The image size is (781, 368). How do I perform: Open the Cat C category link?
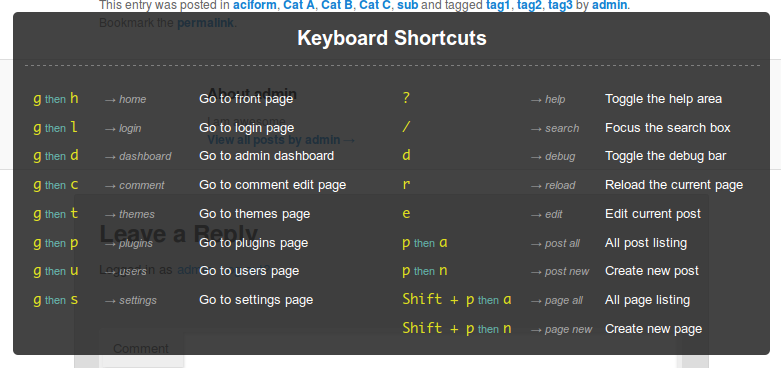coord(375,5)
